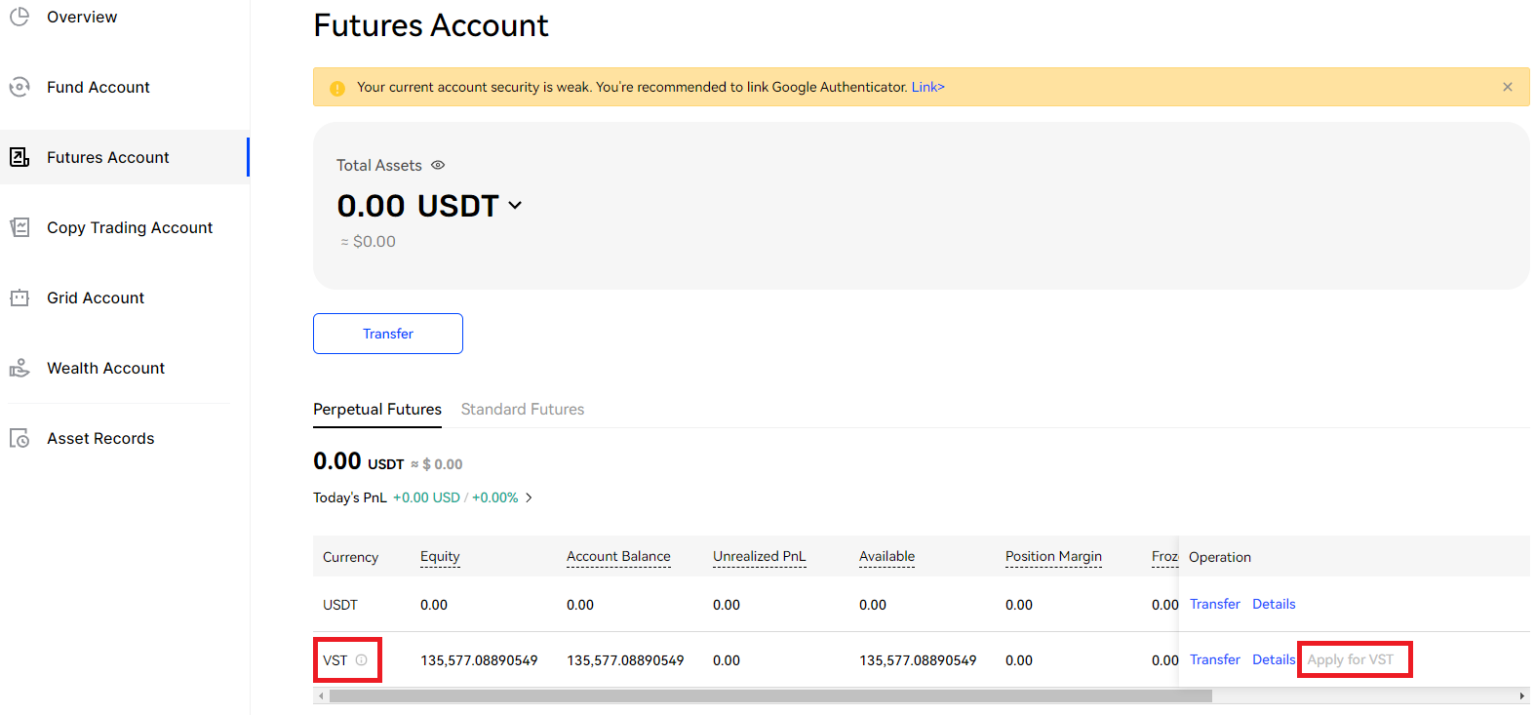This screenshot has height=715, width=1536.
Task: Open the USDT currency dropdown
Action: click(515, 205)
